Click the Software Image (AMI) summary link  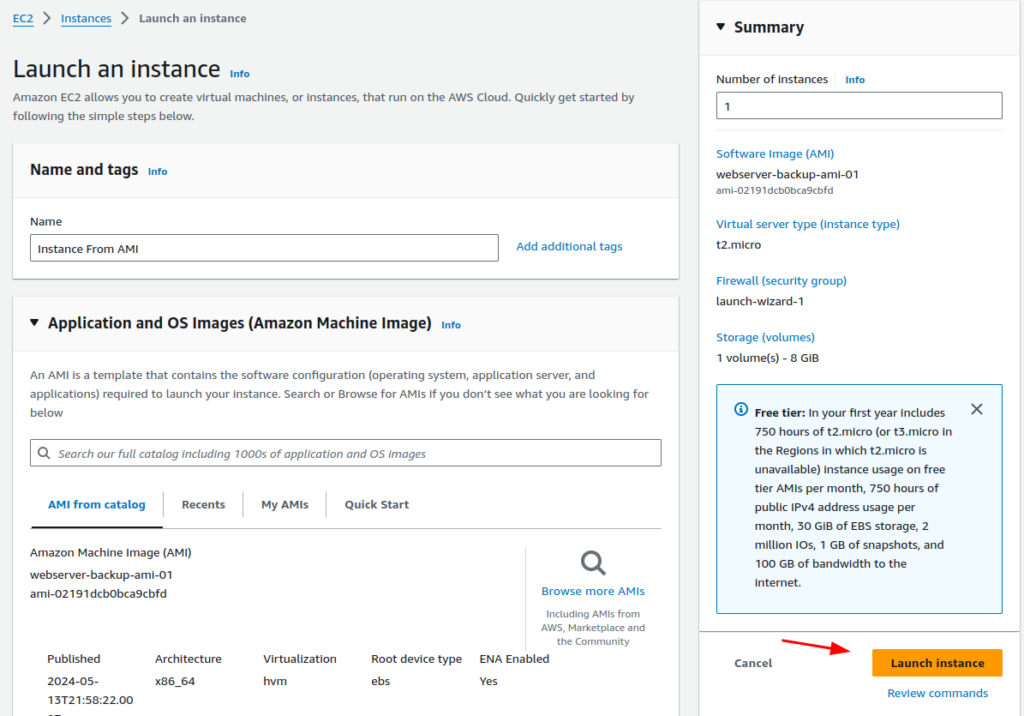click(x=775, y=154)
